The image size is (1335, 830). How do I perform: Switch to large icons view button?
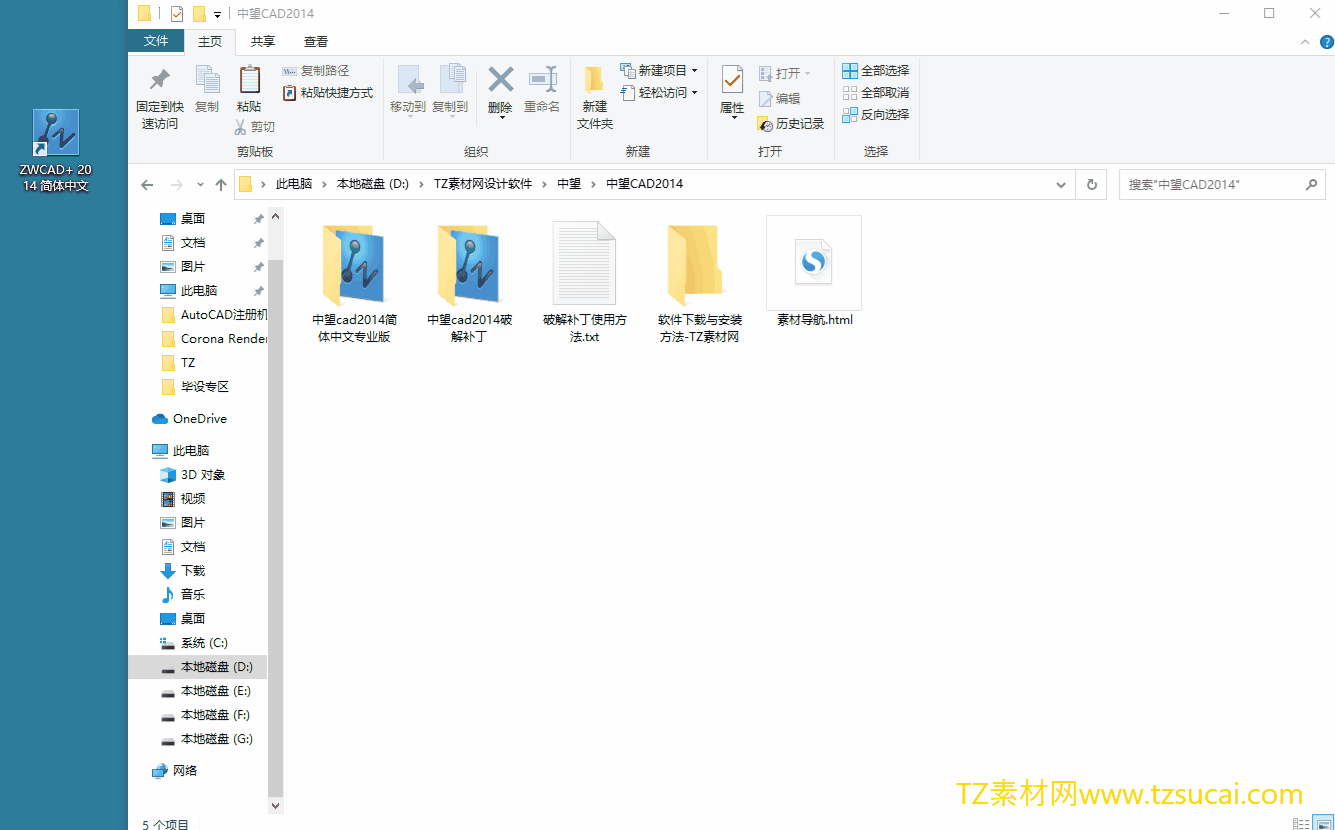point(1321,823)
